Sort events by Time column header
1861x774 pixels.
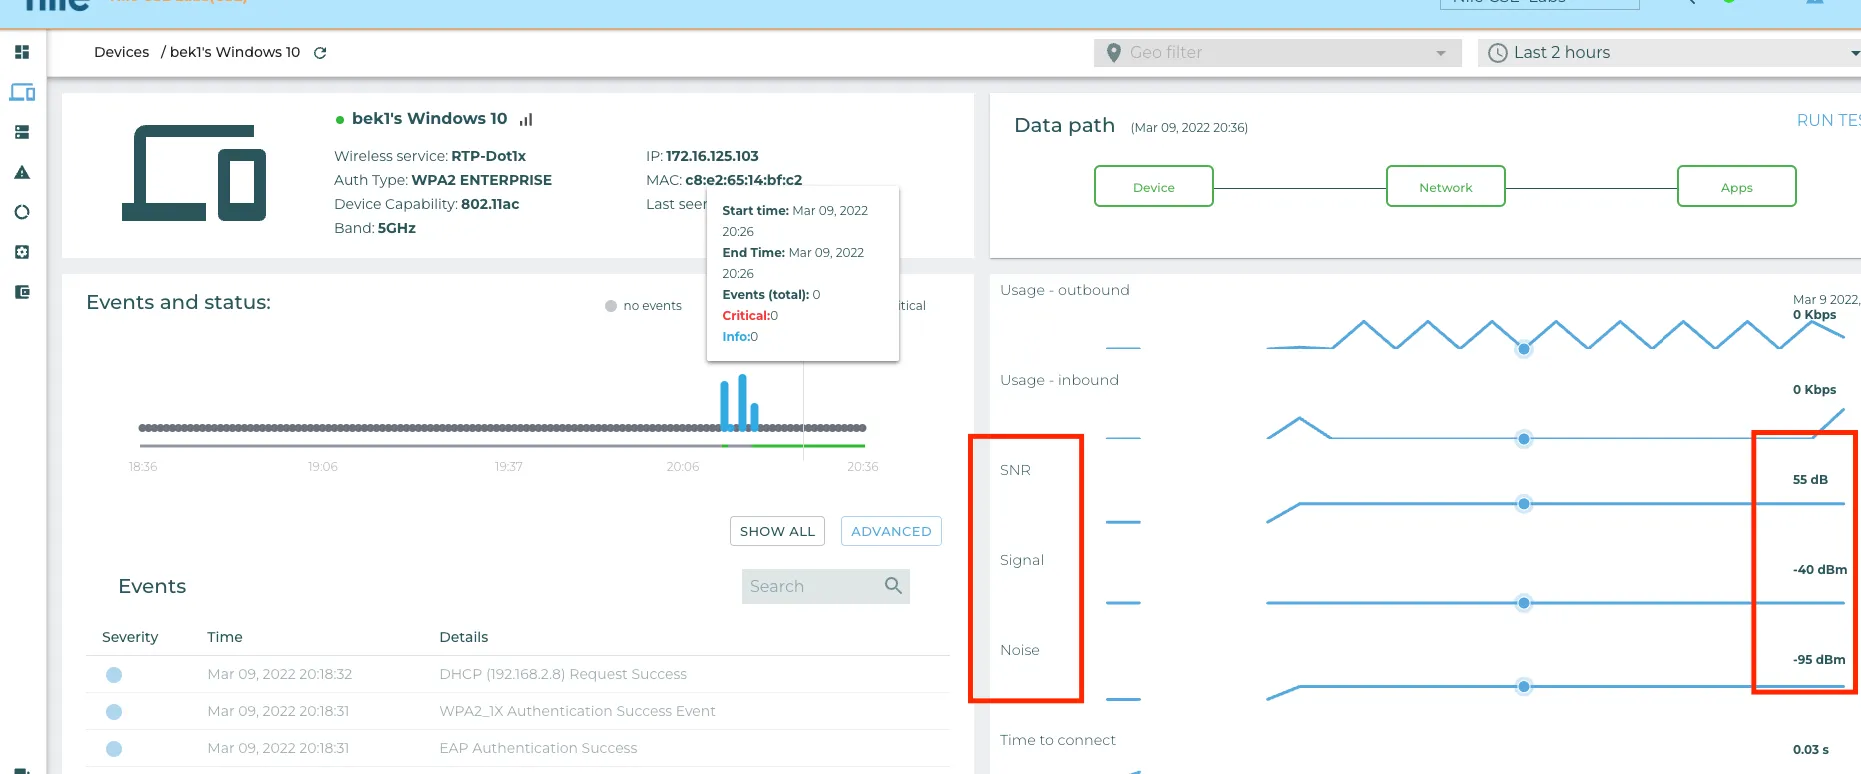click(x=225, y=637)
